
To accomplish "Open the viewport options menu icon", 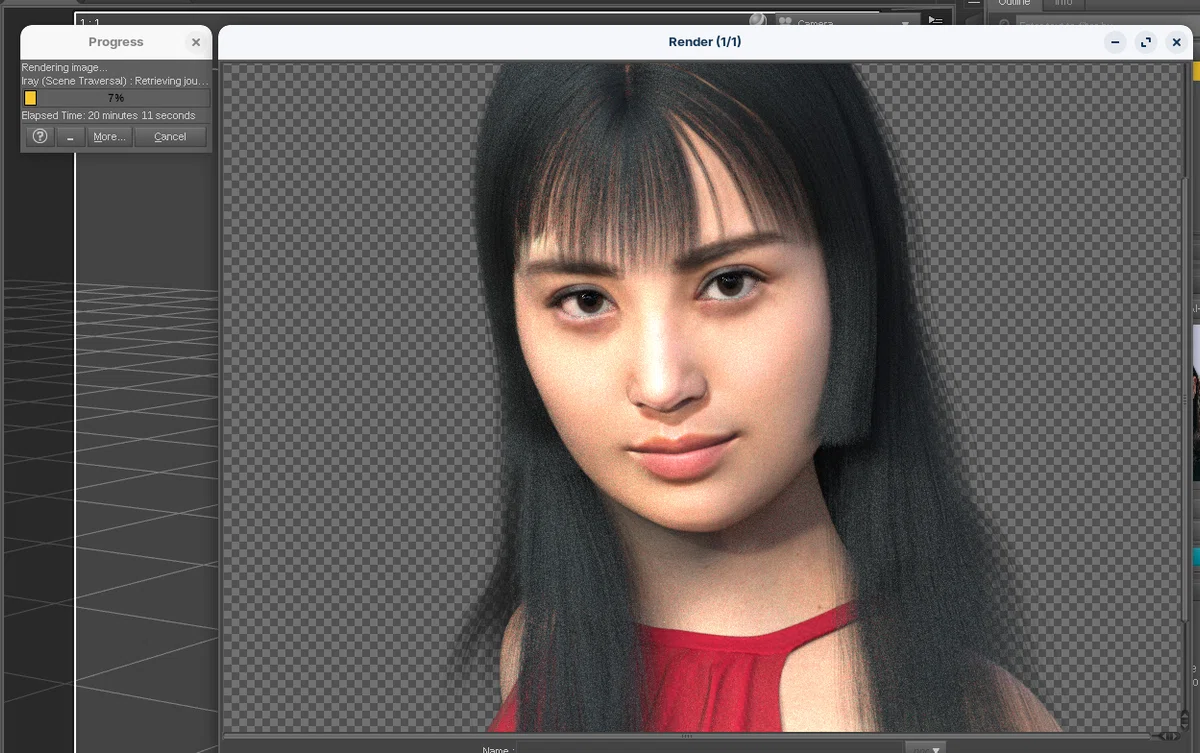I will (x=935, y=20).
